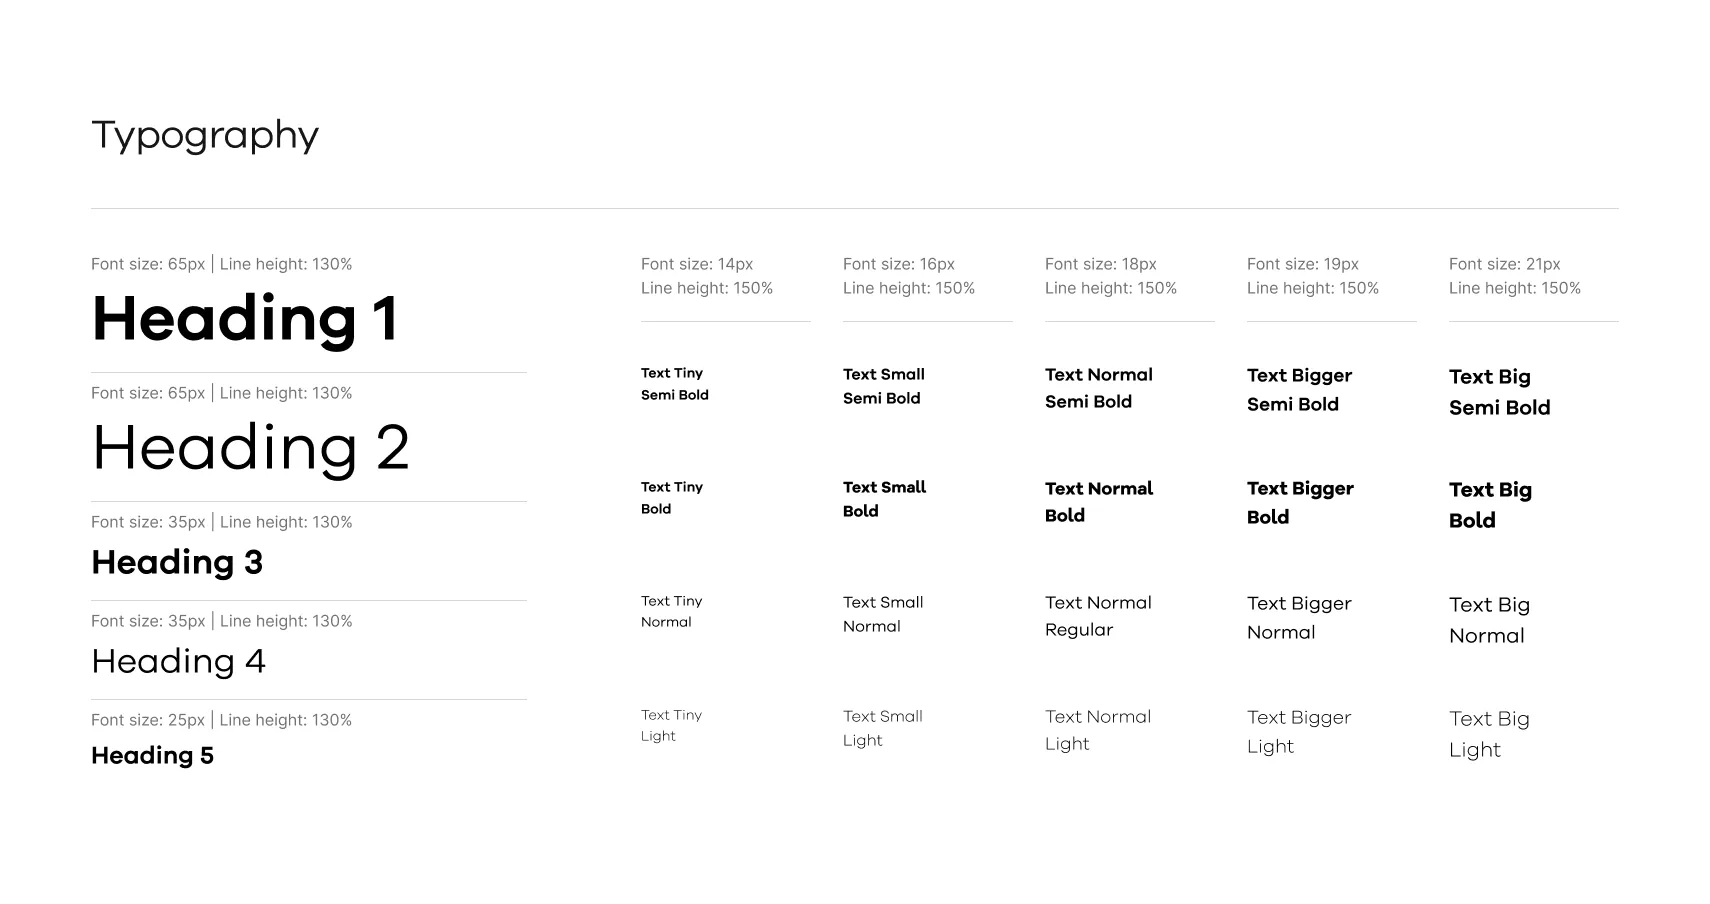This screenshot has height=904, width=1710.
Task: Select the Text Small Bold style
Action: (x=884, y=498)
